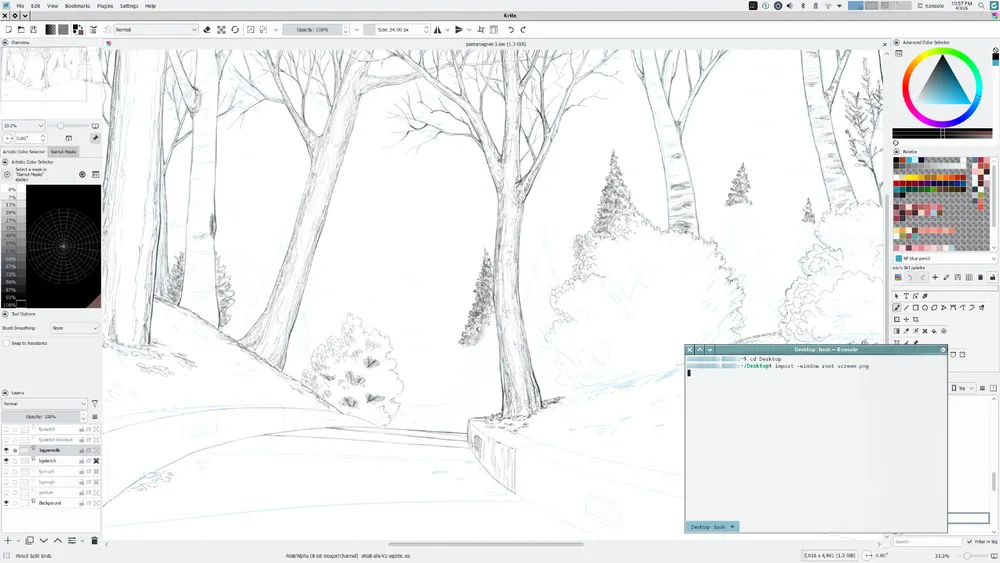
Task: Click the layer Opacity slider
Action: click(44, 416)
